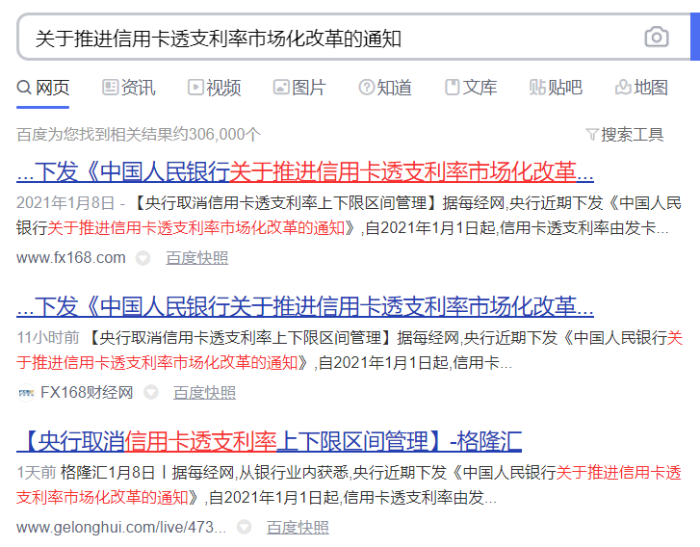Click result count text 百度为您找到相关结果约306,000个
This screenshot has width=700, height=547.
[x=138, y=134]
